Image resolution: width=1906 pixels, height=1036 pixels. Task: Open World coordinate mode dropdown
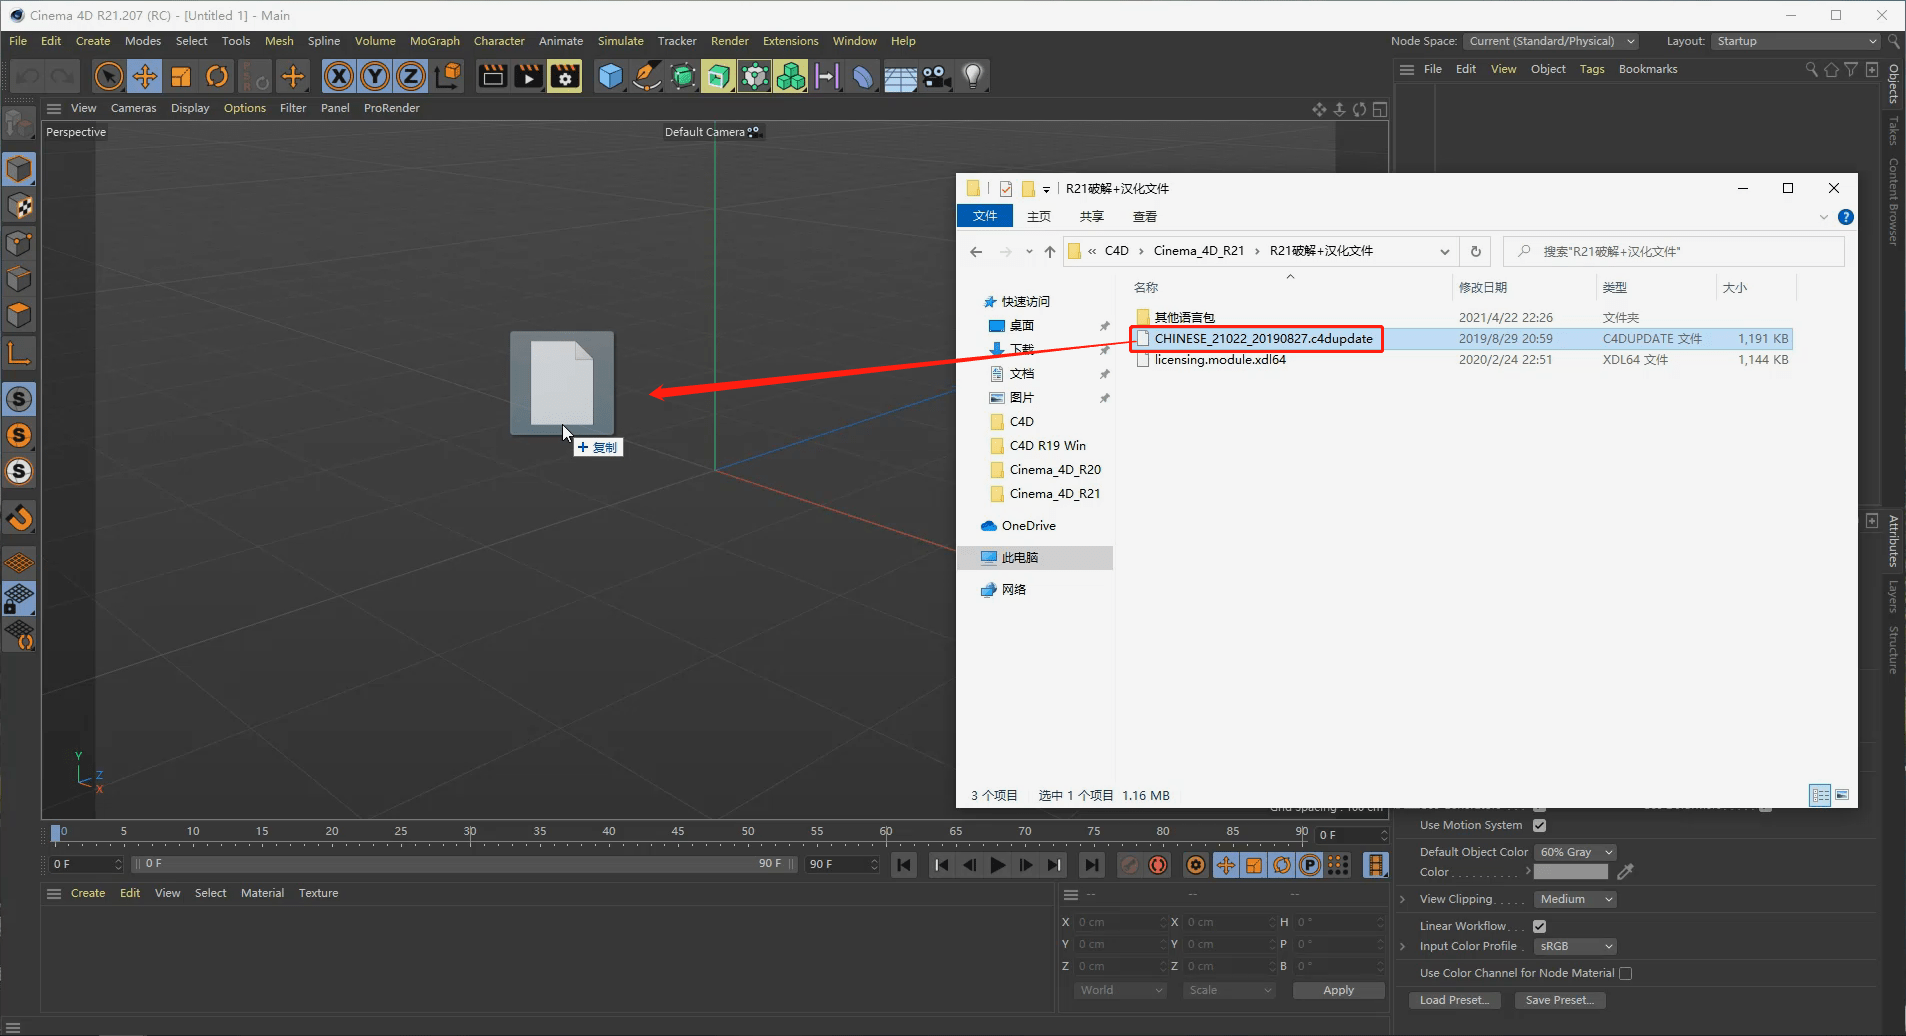(x=1120, y=990)
